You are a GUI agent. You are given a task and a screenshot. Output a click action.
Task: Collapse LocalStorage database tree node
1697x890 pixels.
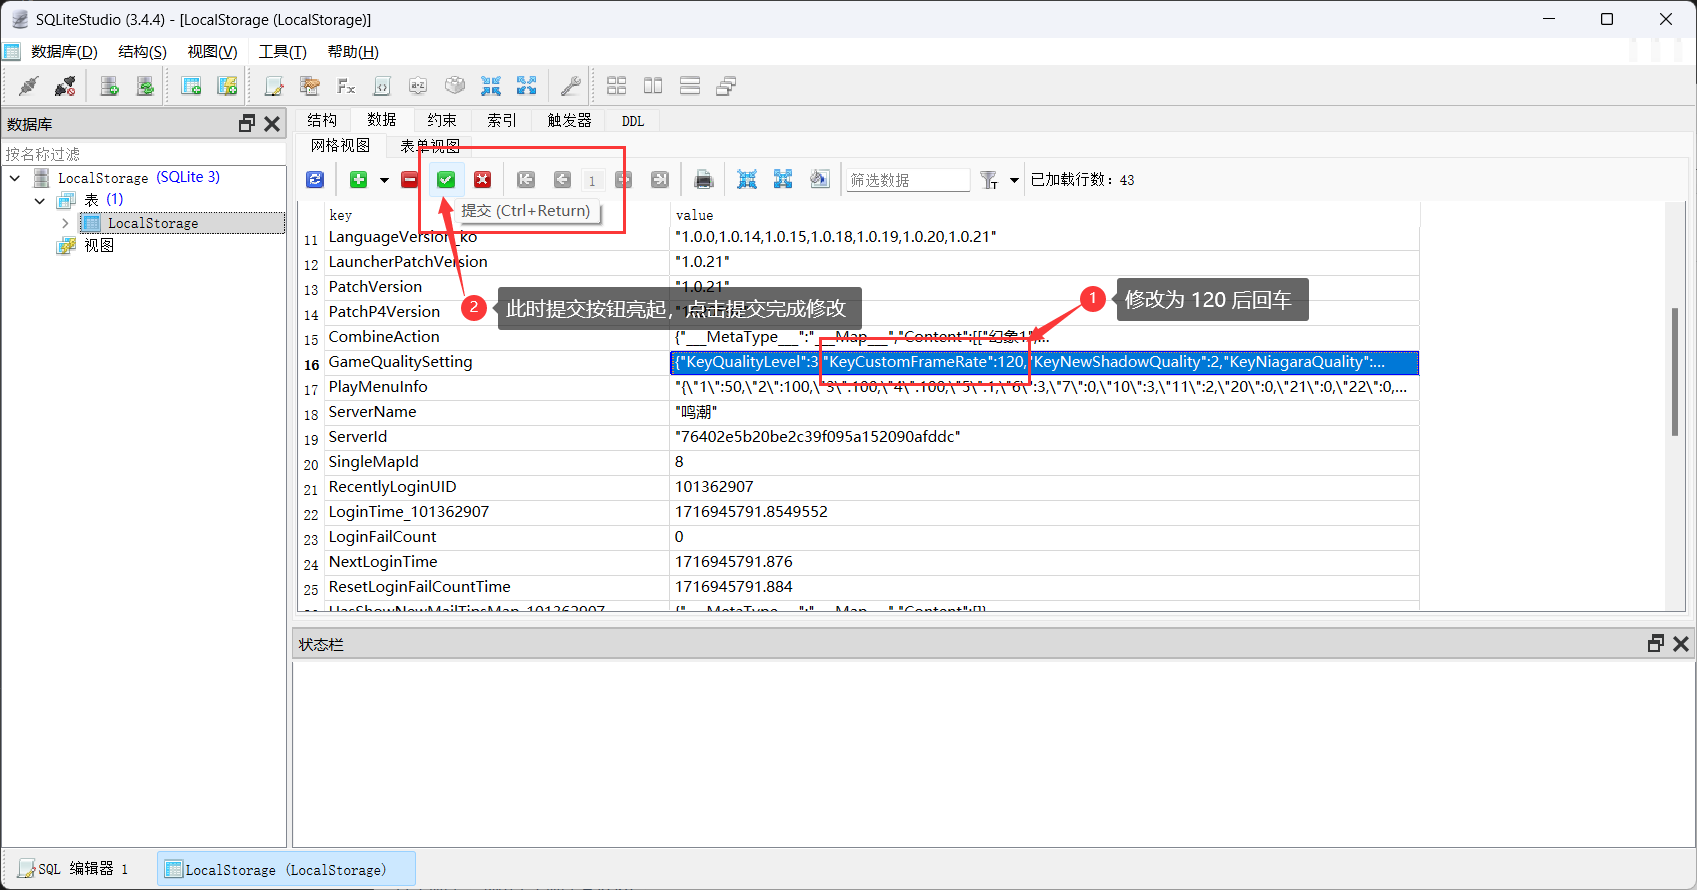[x=15, y=178]
